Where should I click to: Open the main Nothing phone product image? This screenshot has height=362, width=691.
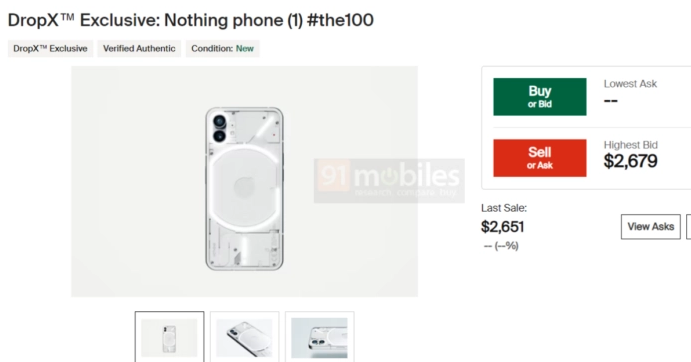(245, 181)
